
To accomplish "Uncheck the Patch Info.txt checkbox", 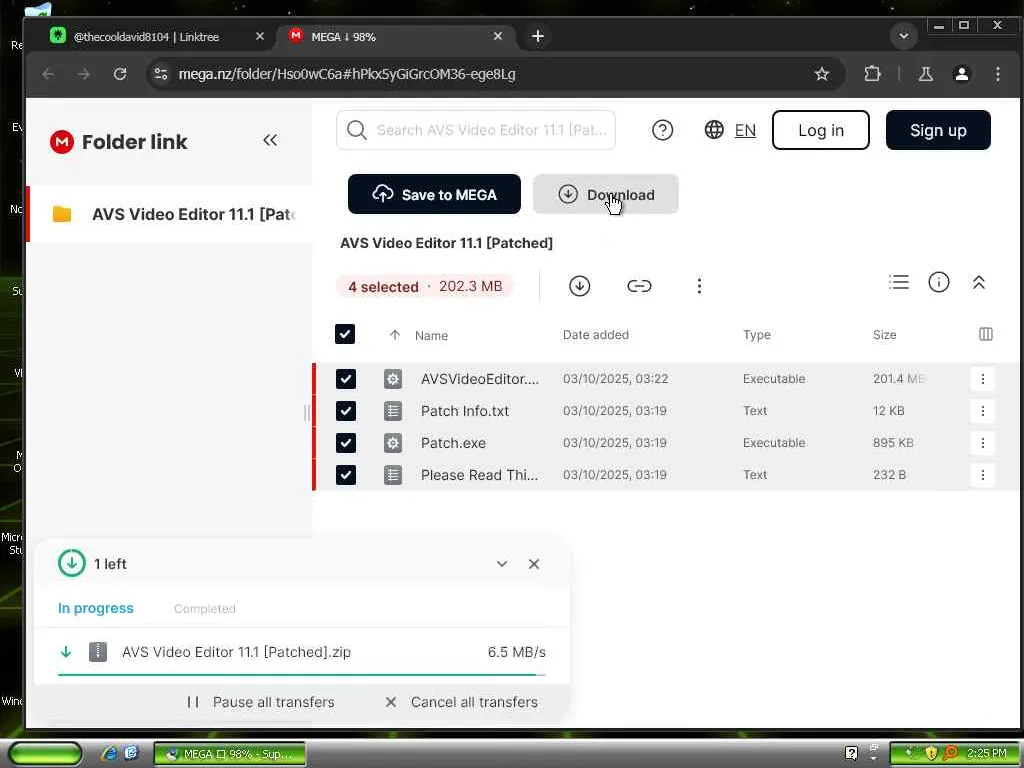I will click(x=345, y=411).
